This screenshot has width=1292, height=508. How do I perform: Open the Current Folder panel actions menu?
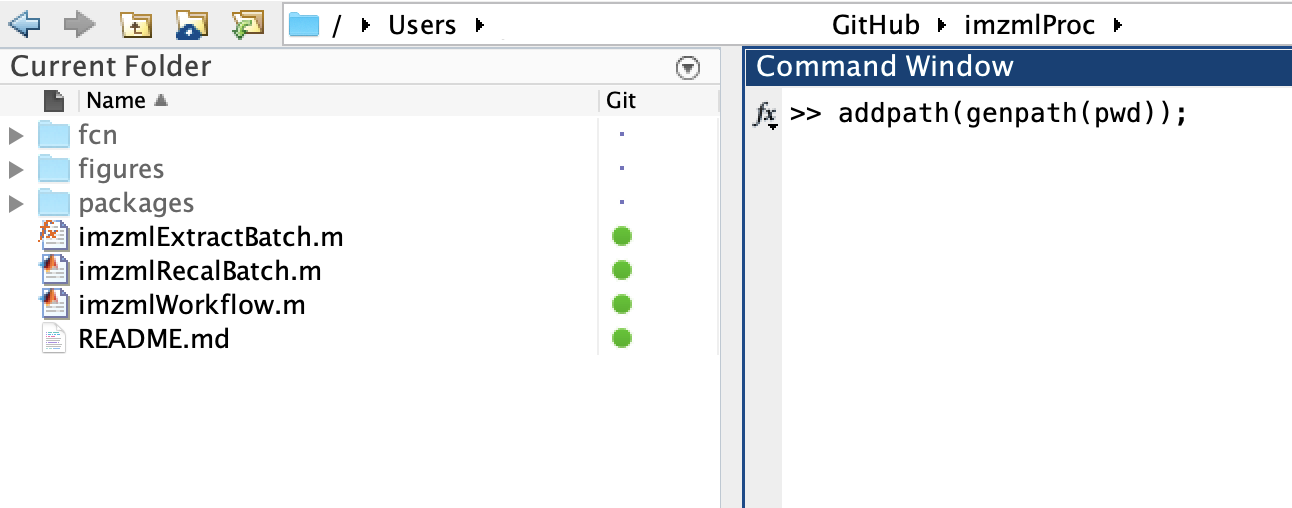tap(687, 68)
